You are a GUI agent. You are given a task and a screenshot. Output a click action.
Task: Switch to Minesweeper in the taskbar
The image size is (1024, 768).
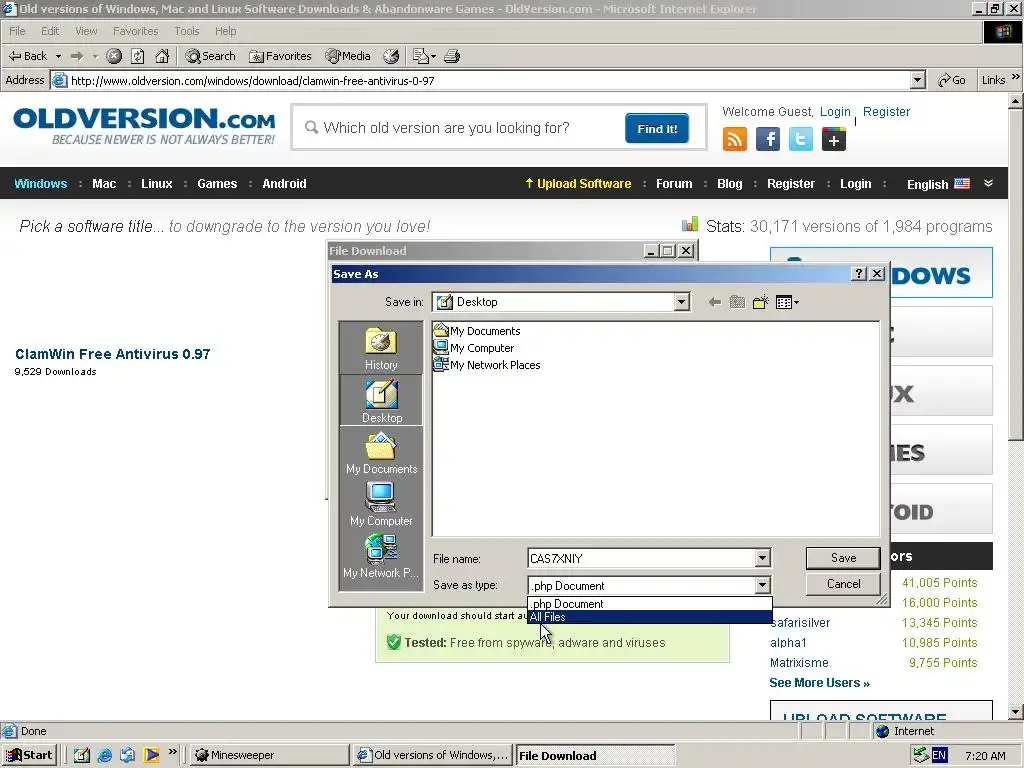269,755
